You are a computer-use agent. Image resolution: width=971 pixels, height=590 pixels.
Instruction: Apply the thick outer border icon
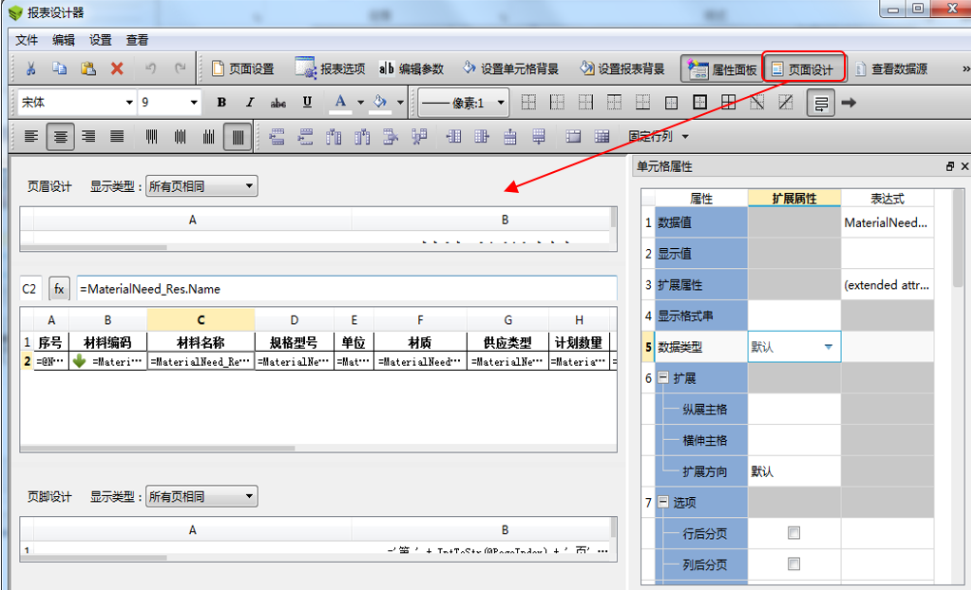(x=700, y=103)
